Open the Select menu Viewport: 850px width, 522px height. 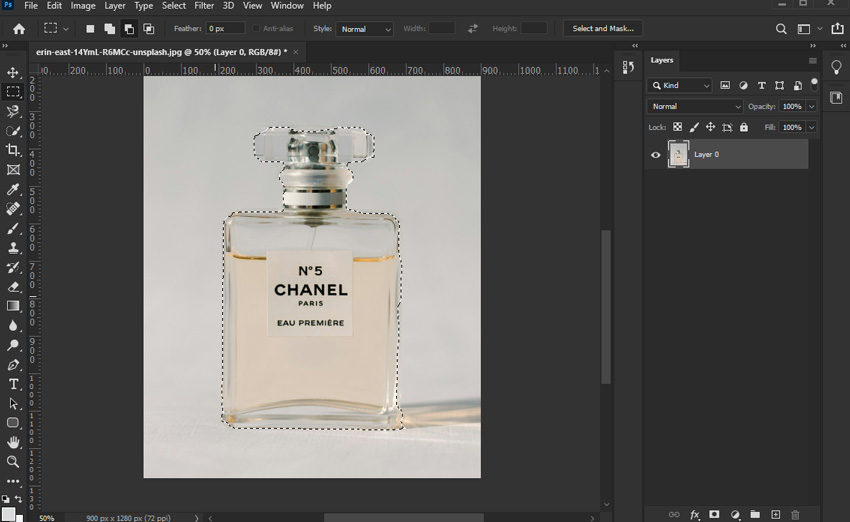pos(173,5)
